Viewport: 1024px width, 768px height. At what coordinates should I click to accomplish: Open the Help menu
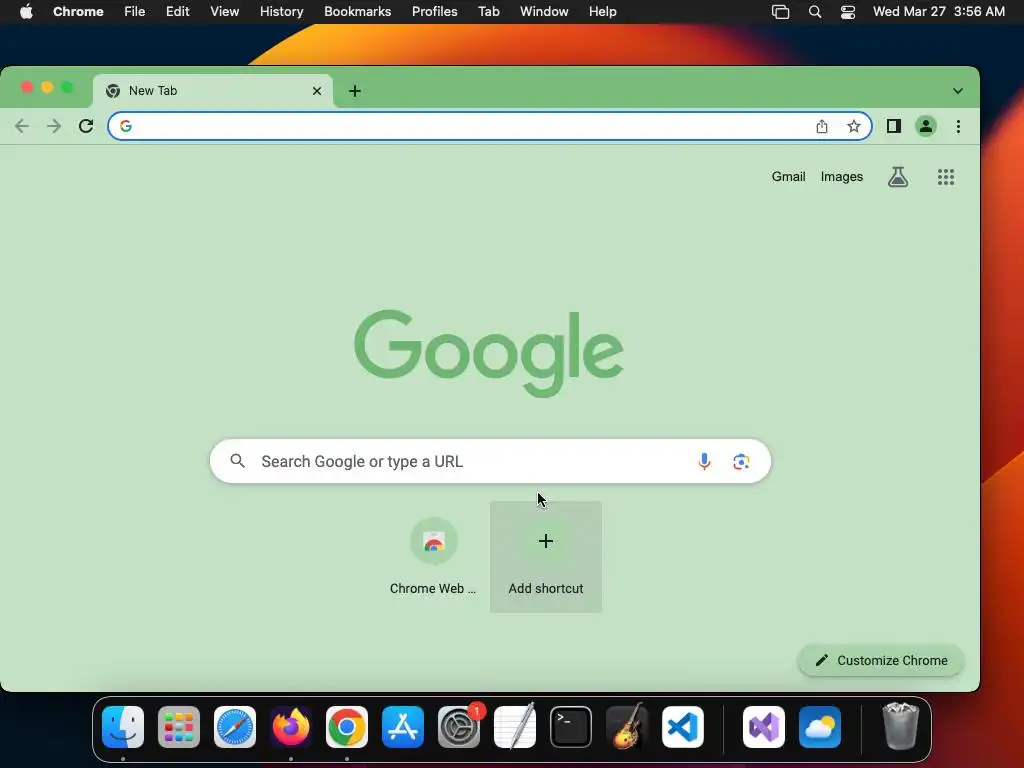[x=602, y=12]
